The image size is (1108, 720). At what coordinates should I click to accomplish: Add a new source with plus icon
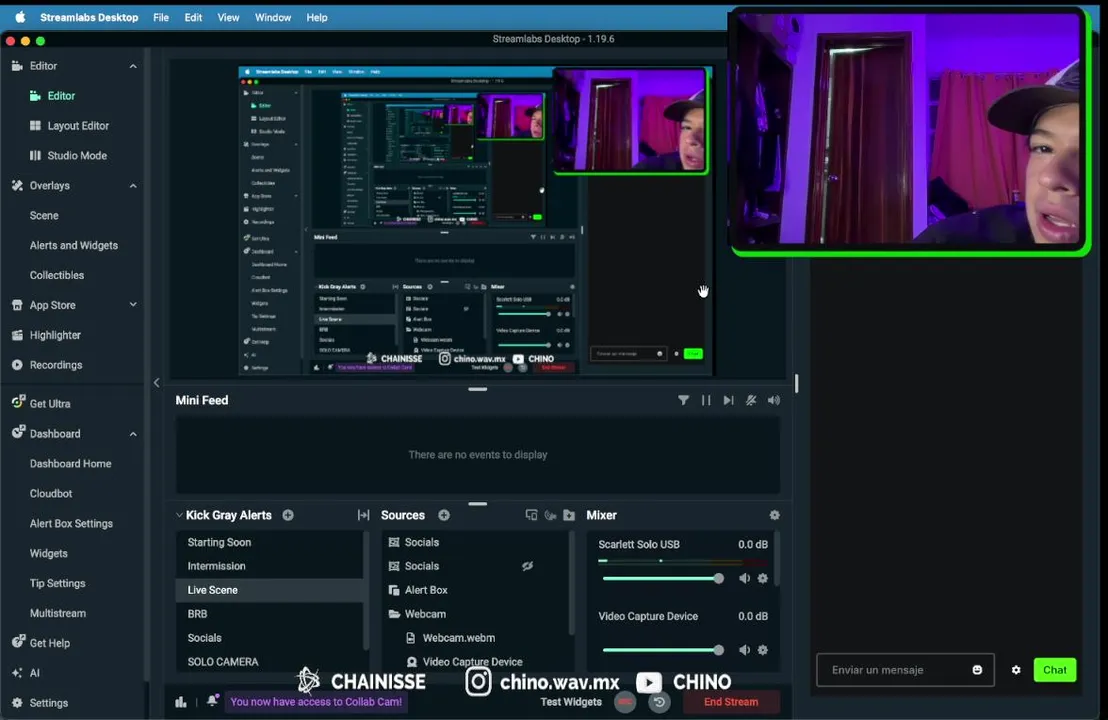444,515
